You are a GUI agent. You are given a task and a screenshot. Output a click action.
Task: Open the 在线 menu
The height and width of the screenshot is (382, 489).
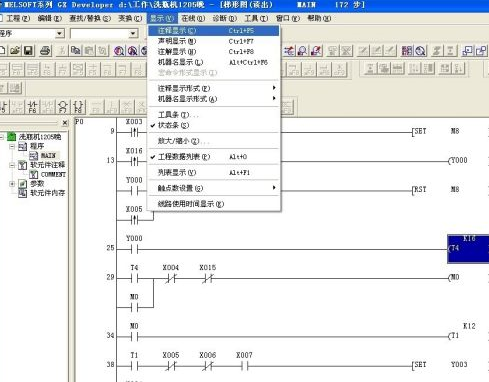pos(193,18)
